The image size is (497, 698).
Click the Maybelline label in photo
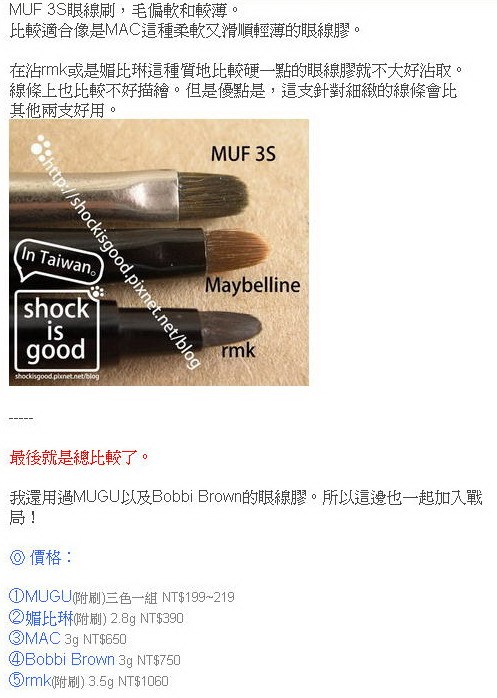coord(253,285)
